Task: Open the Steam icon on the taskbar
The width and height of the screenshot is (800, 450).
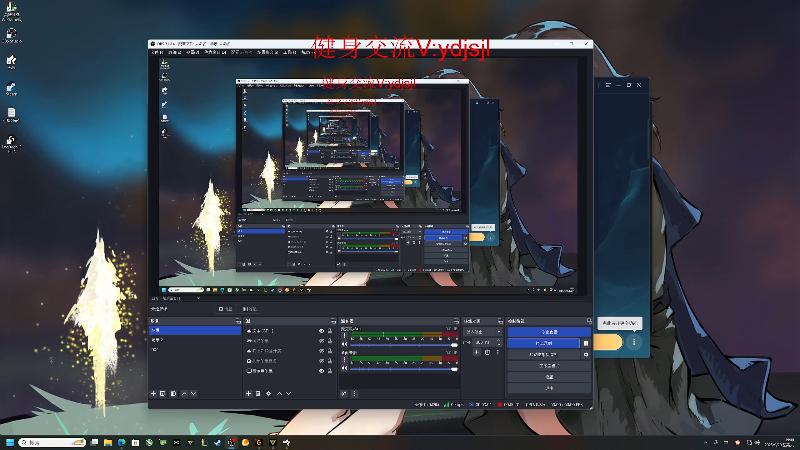Action: [x=218, y=442]
